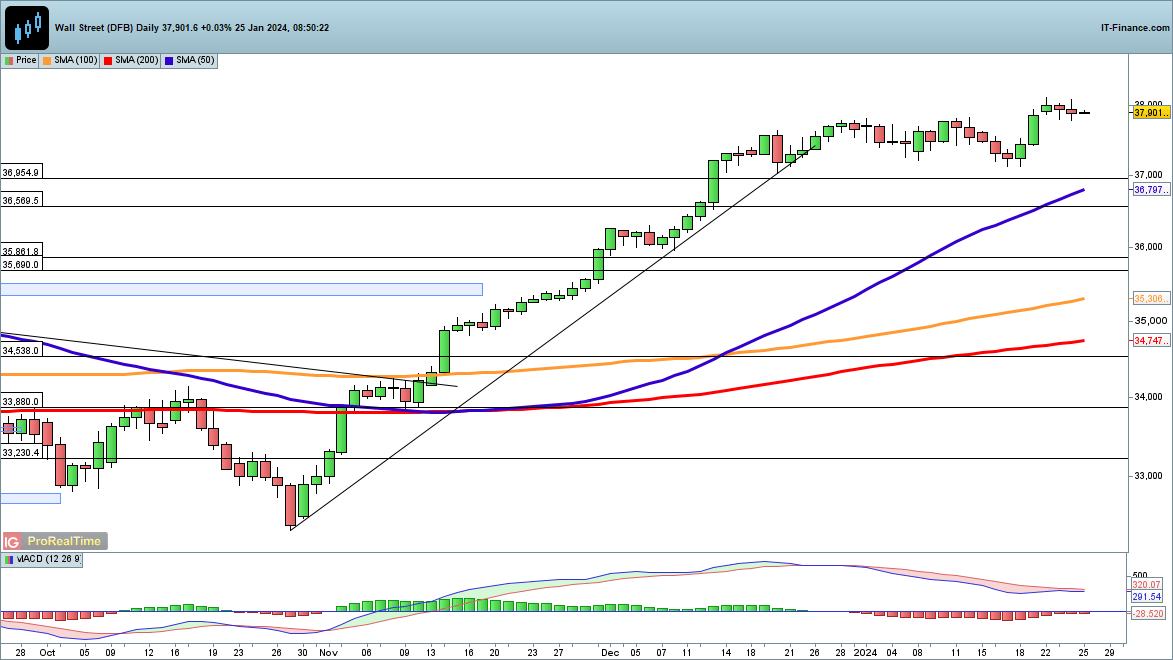Open the SMA (200) legend tab
The image size is (1173, 660).
[x=134, y=61]
